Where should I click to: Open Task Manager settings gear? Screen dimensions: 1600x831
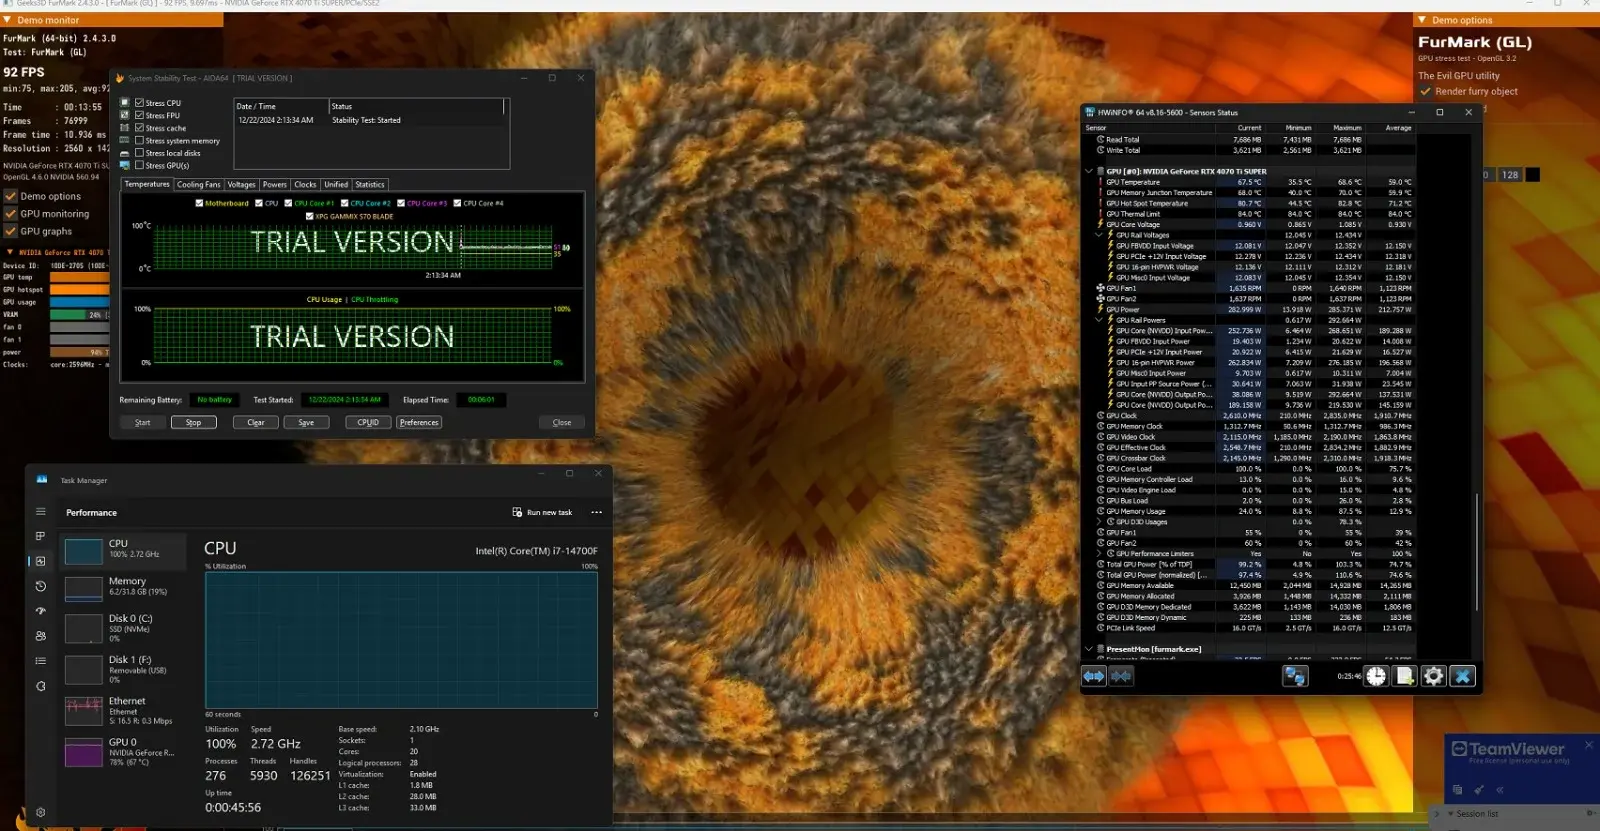click(x=41, y=812)
